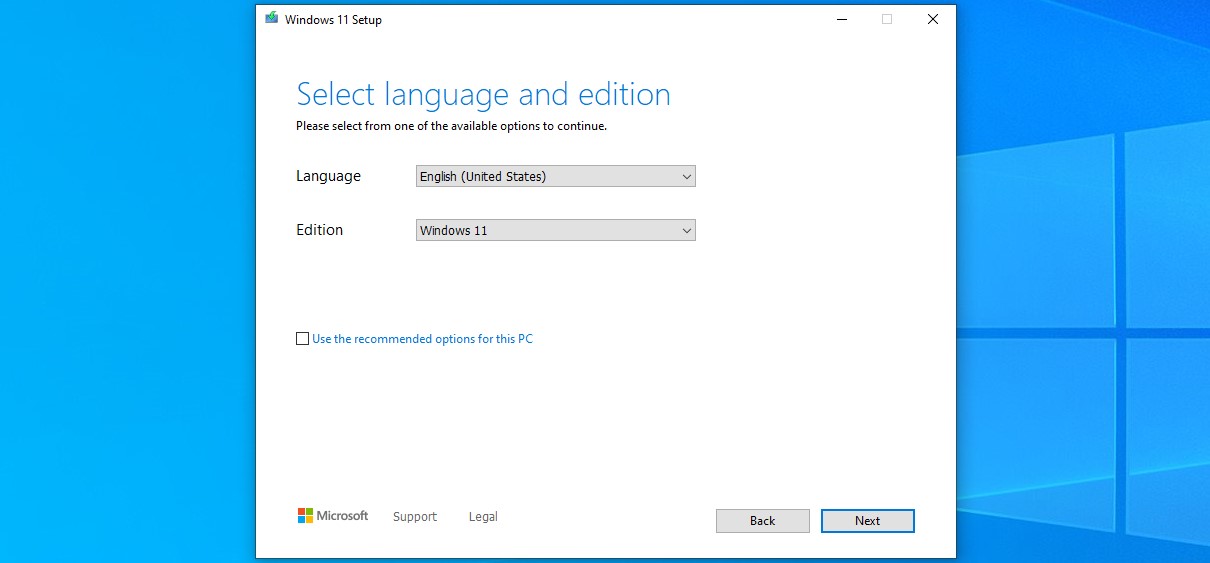Open the Support link
This screenshot has height=563, width=1210.
pos(415,517)
